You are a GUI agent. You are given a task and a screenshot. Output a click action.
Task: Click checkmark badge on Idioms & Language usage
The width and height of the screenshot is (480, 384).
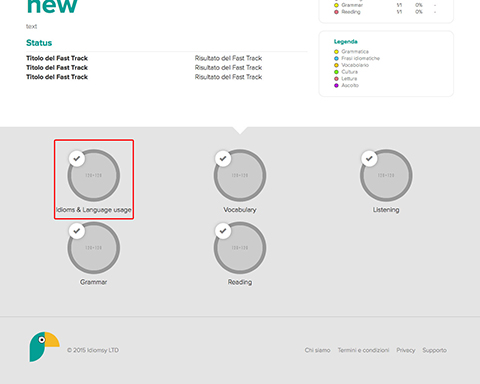(77, 158)
